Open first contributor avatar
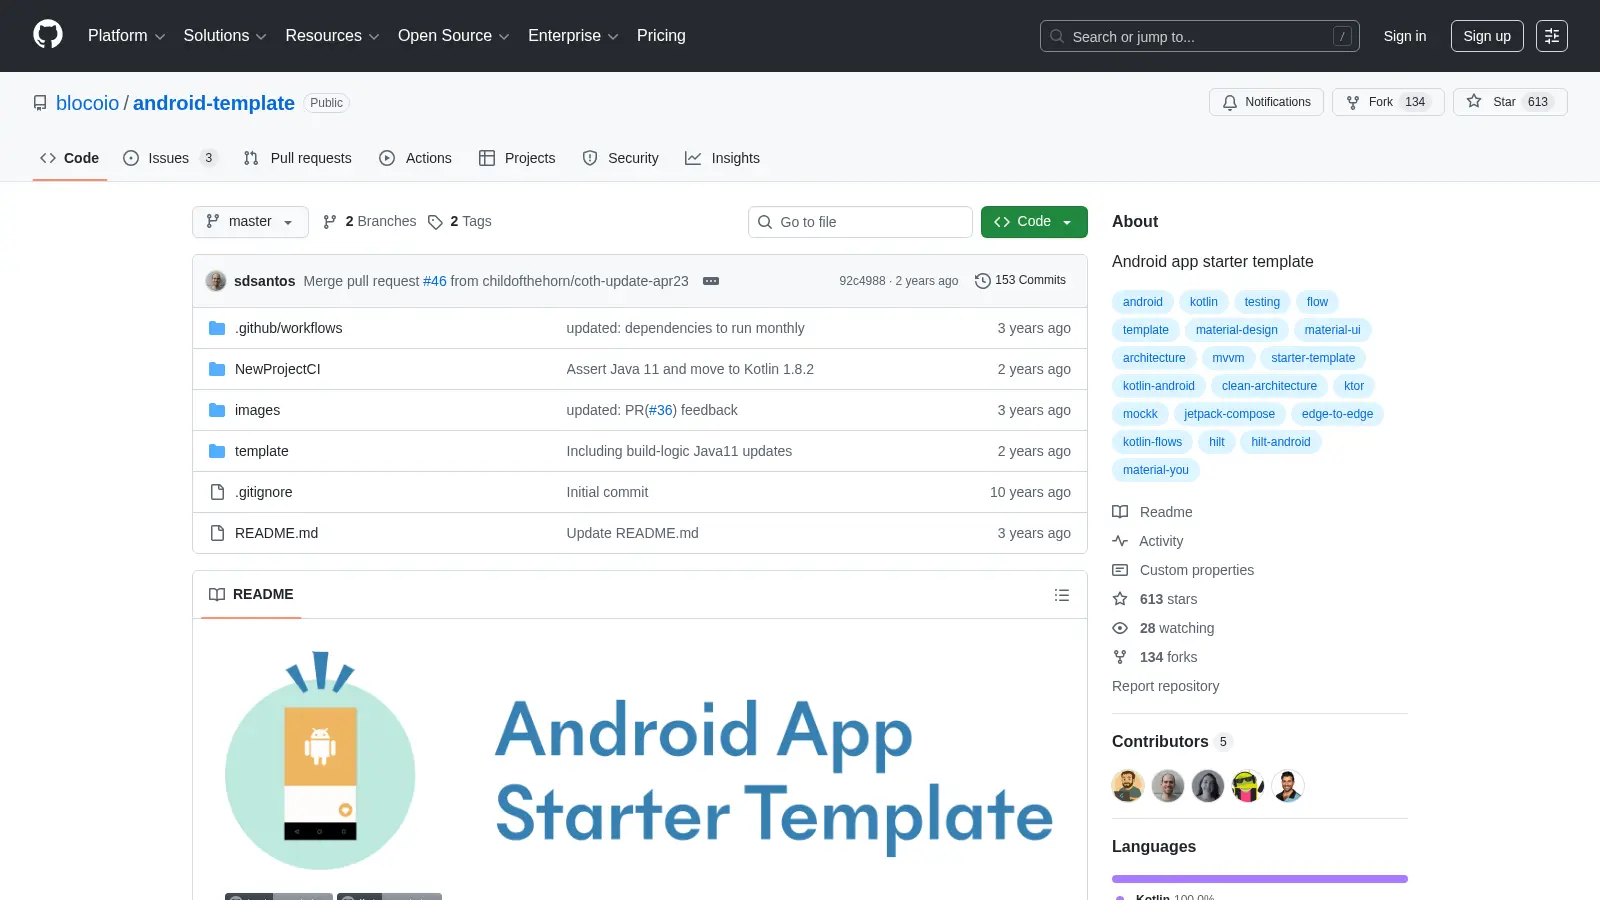 click(1128, 786)
